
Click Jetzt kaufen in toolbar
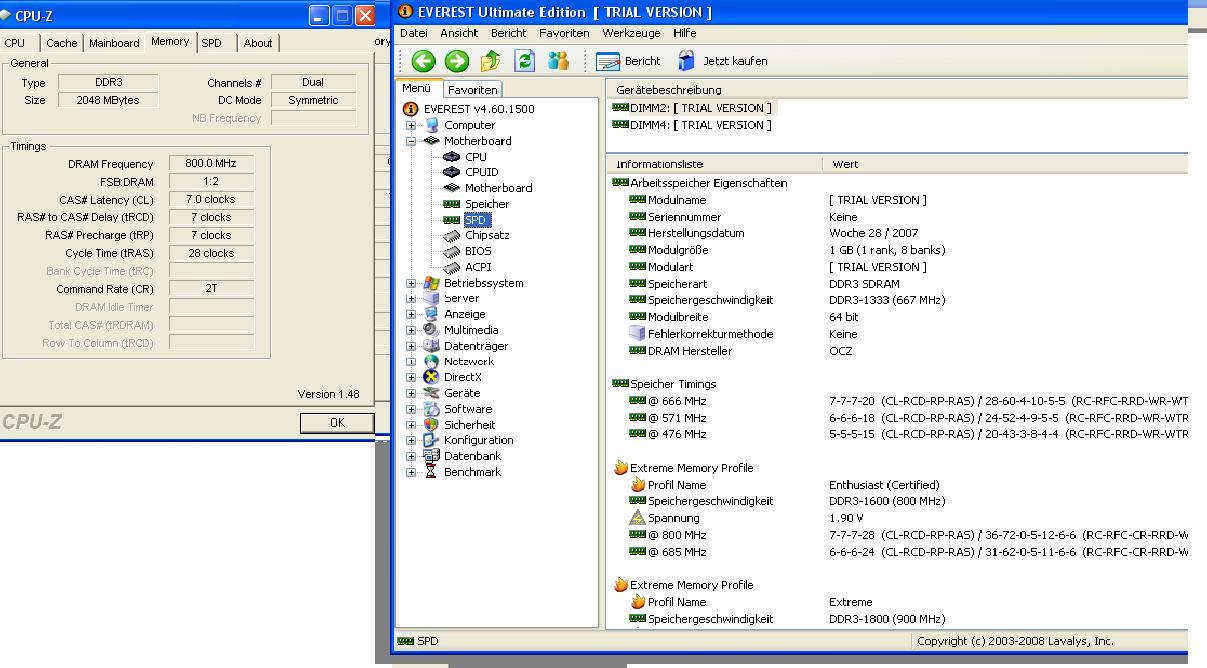point(723,61)
